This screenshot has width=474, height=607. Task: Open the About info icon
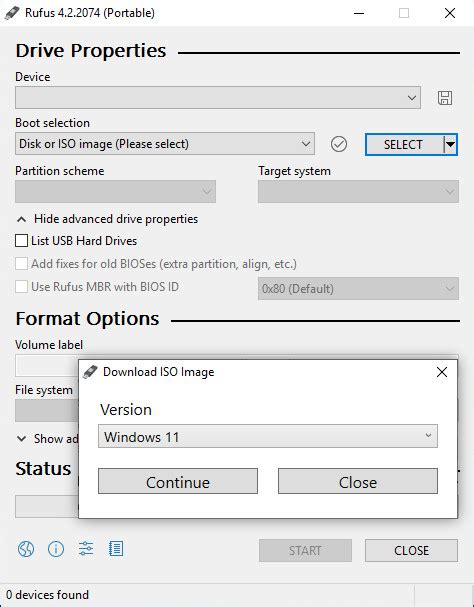click(x=56, y=549)
